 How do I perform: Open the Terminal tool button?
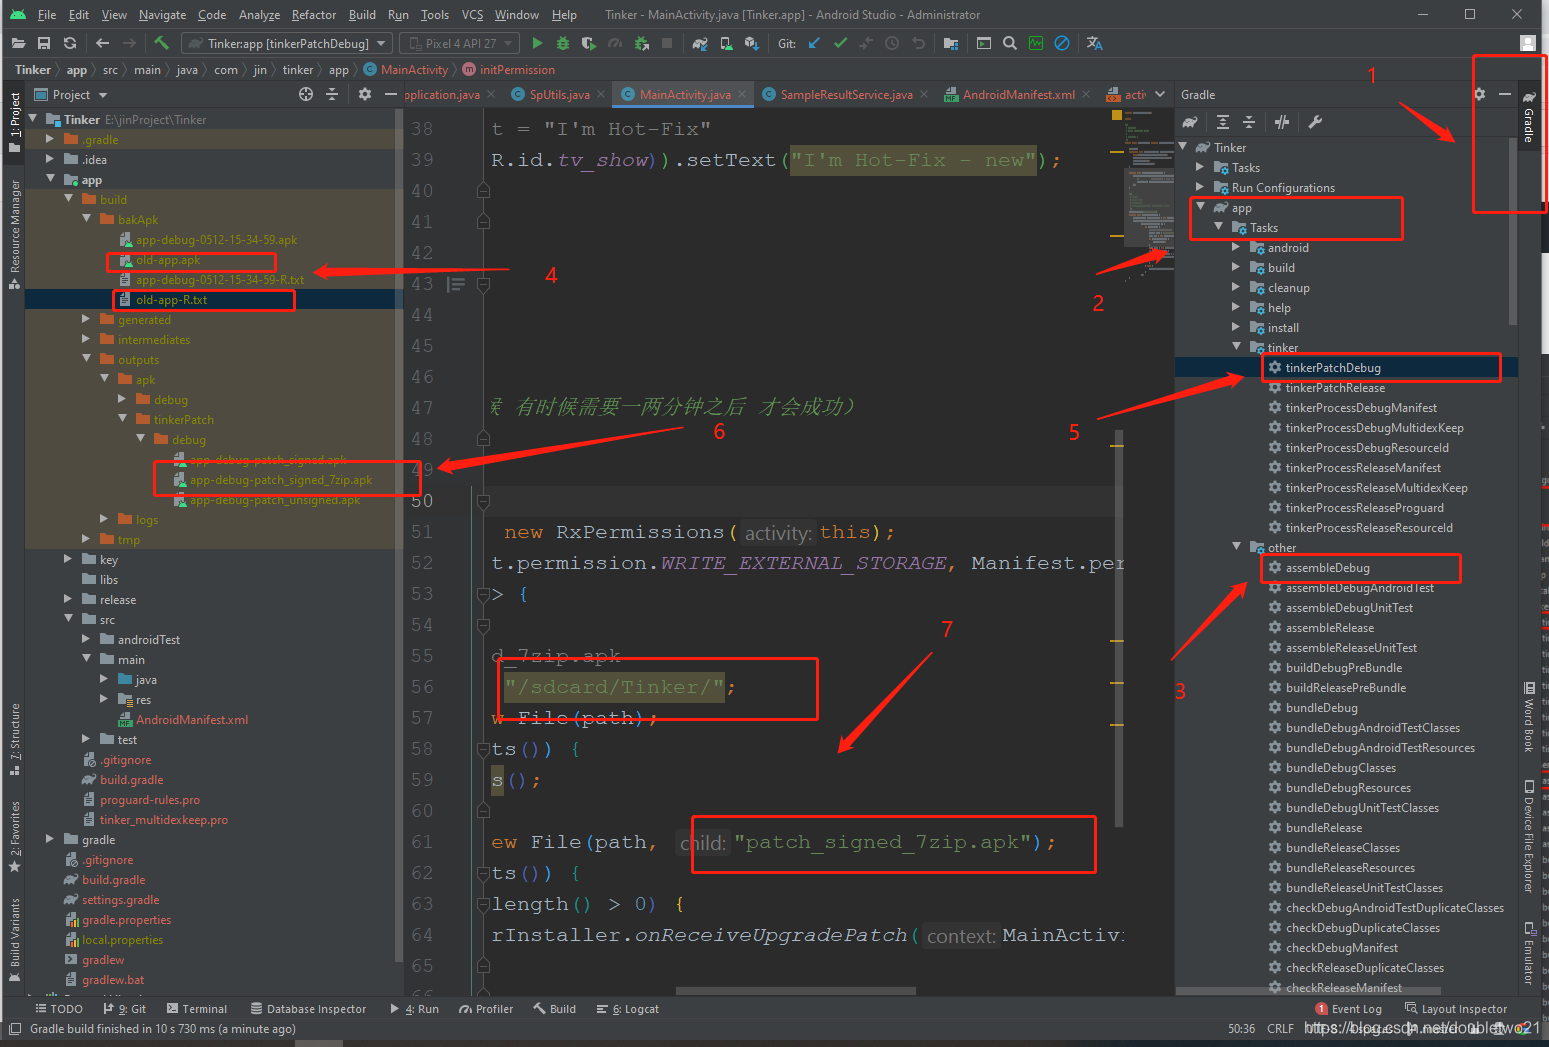197,1009
